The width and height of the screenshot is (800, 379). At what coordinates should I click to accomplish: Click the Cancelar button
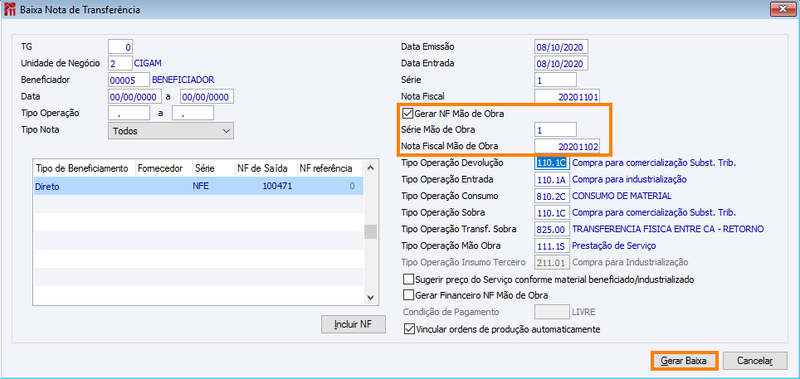point(755,361)
